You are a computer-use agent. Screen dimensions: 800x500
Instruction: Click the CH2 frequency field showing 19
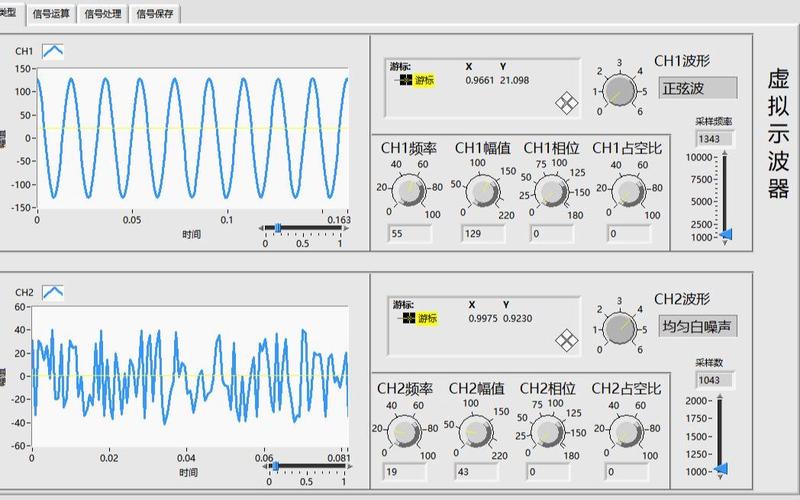point(405,472)
